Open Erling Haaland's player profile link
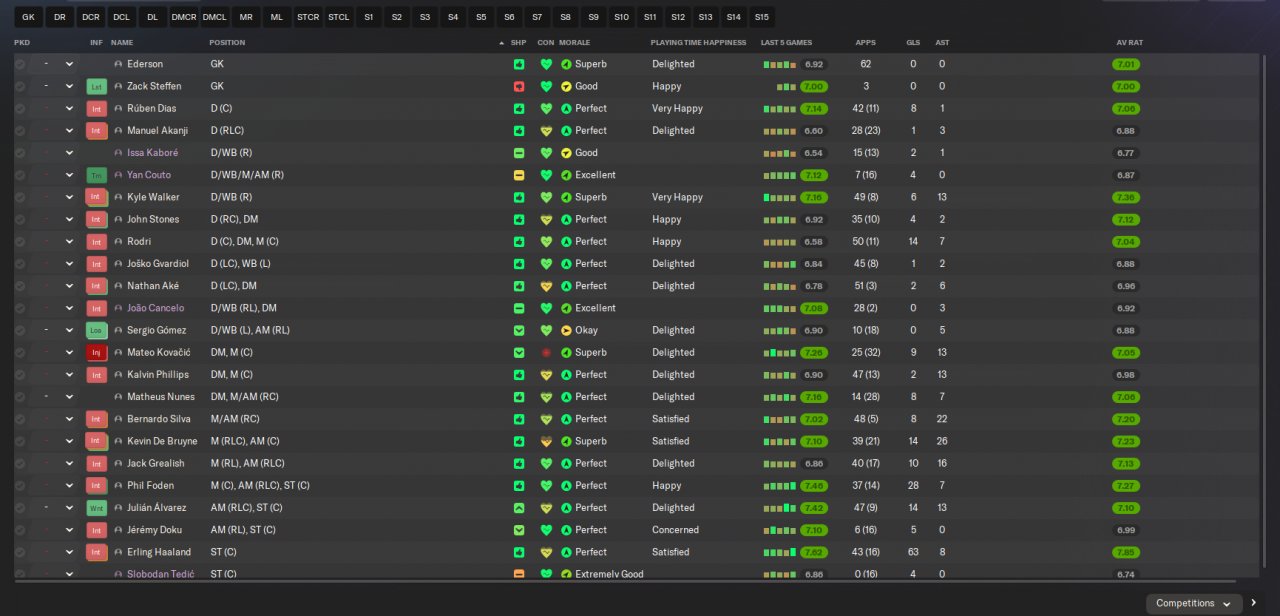Screen dimensions: 1280x616 [x=158, y=552]
